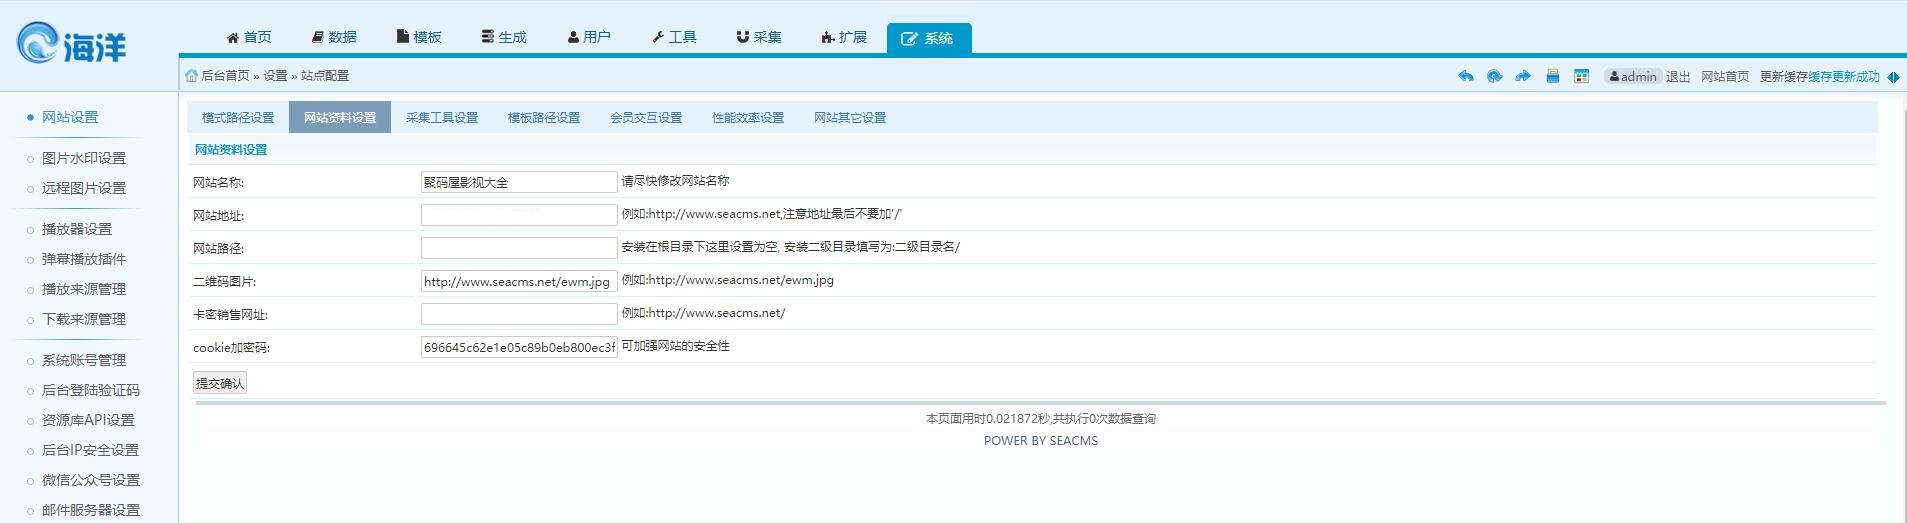
Task: Click the home icon beside 后台首页 breadcrumb
Action: point(191,76)
